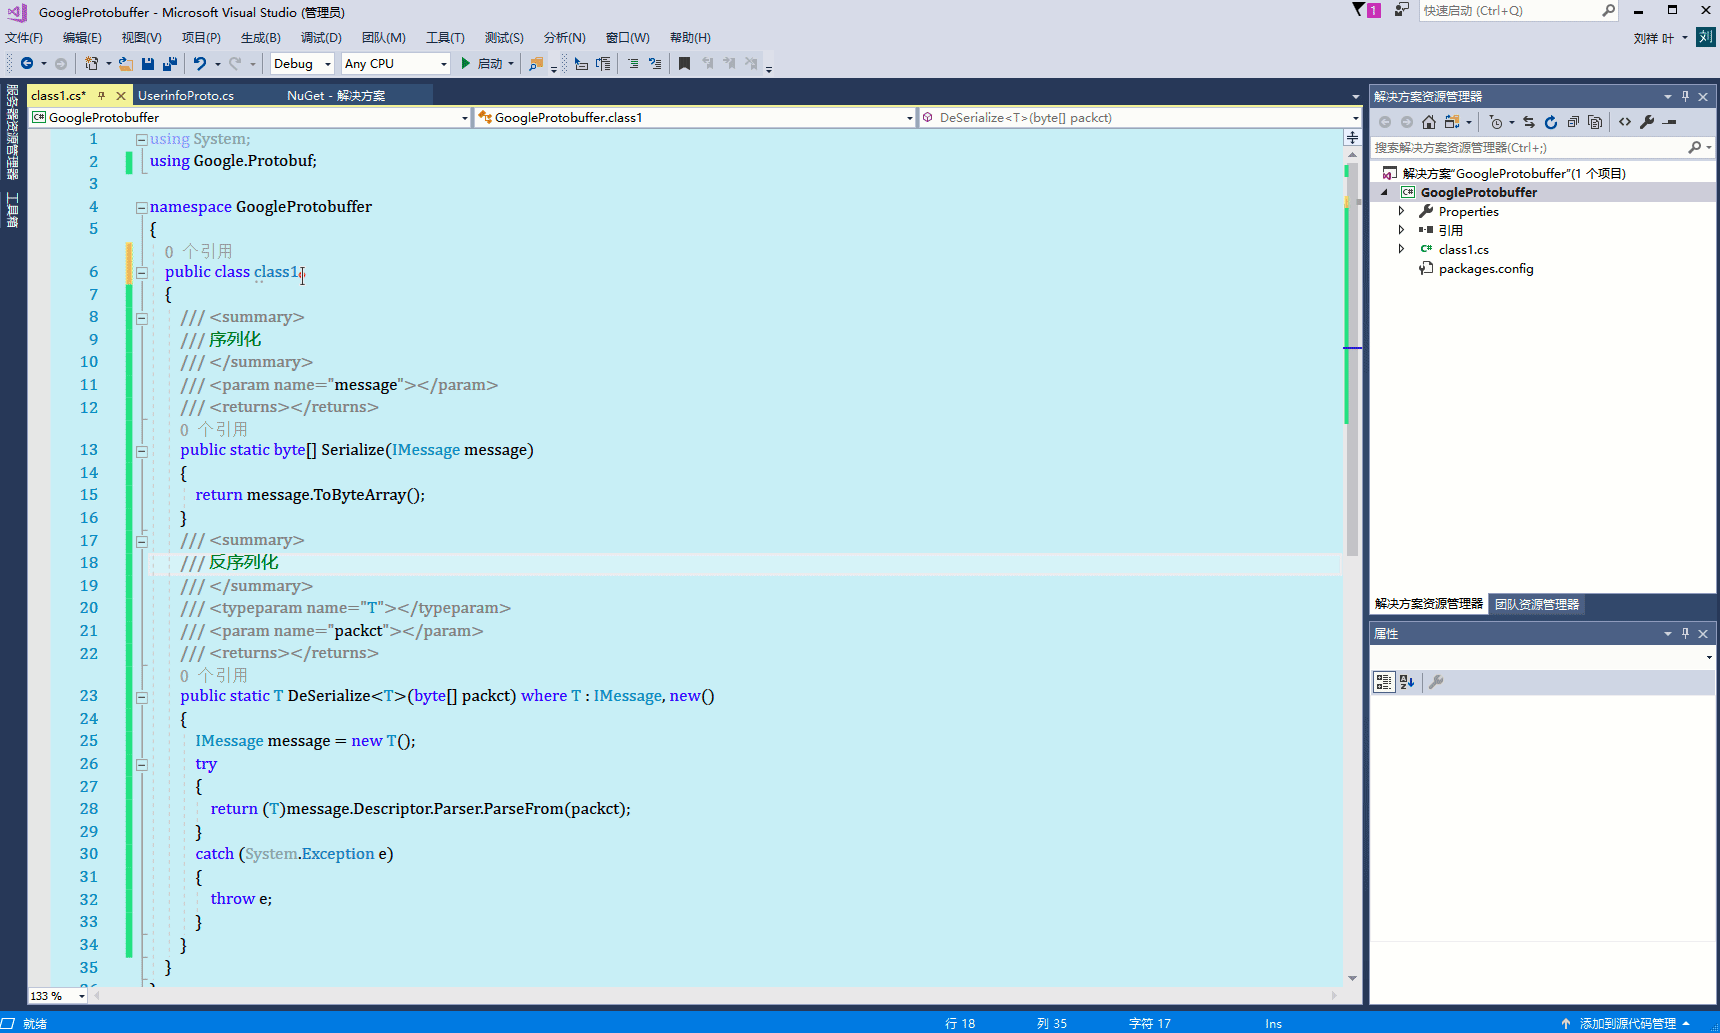Click the Uncomment Selection icon

click(x=655, y=63)
